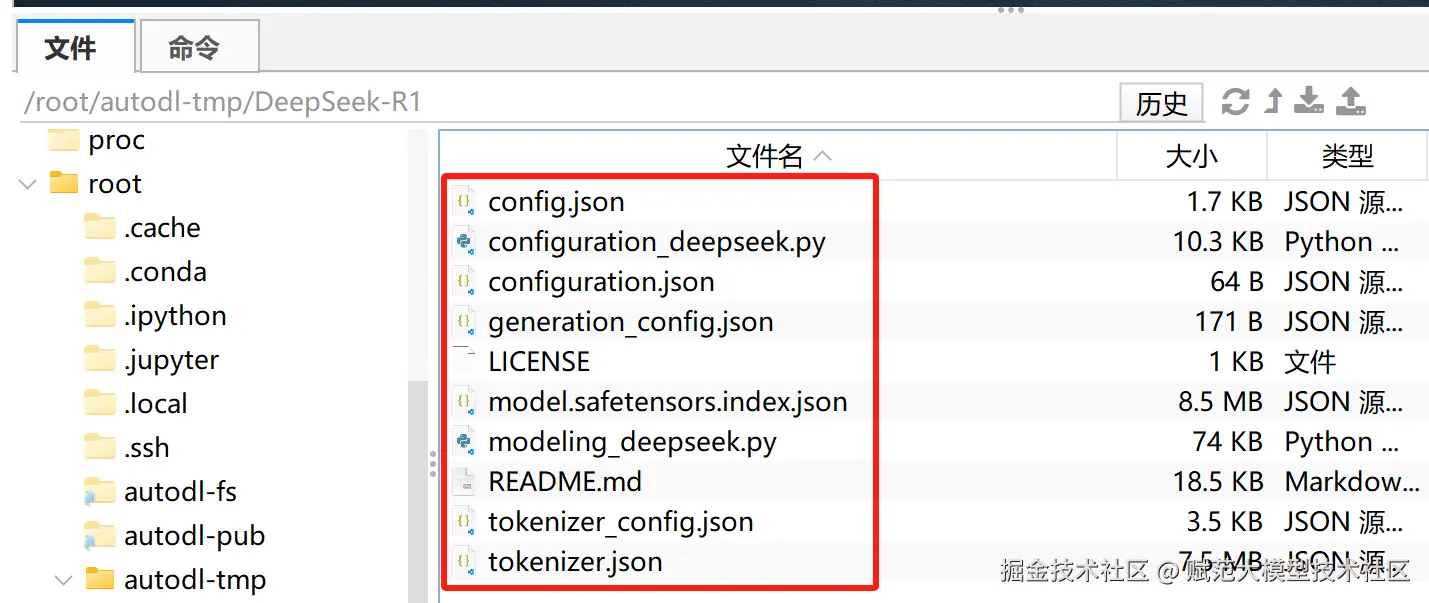This screenshot has width=1429, height=603.
Task: Click the autodl-fs shortcut folder icon
Action: pos(100,492)
